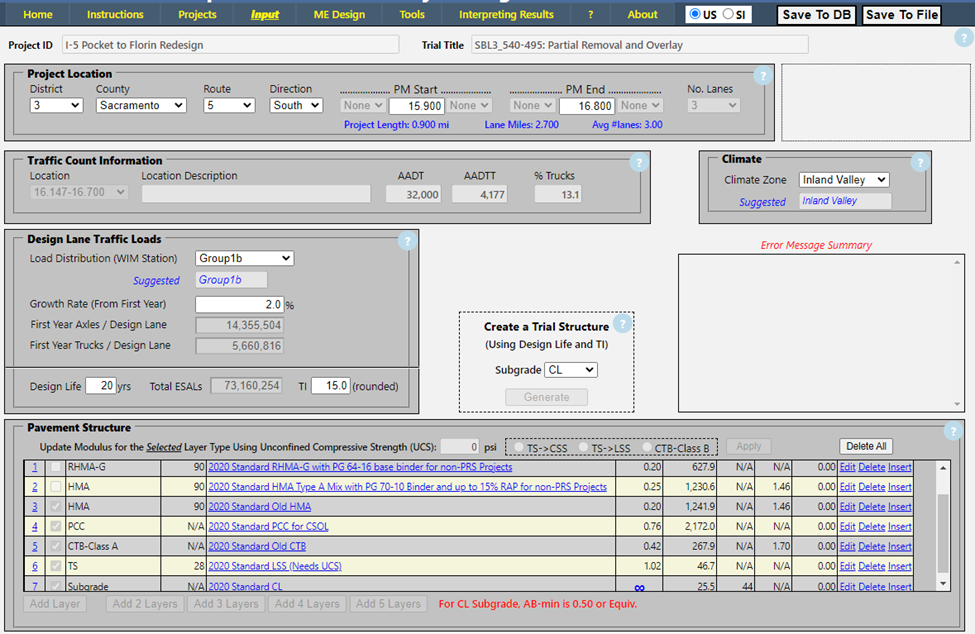Tick the checkbox for the RHMA-G layer
Screen dimensions: 975x634
point(56,467)
